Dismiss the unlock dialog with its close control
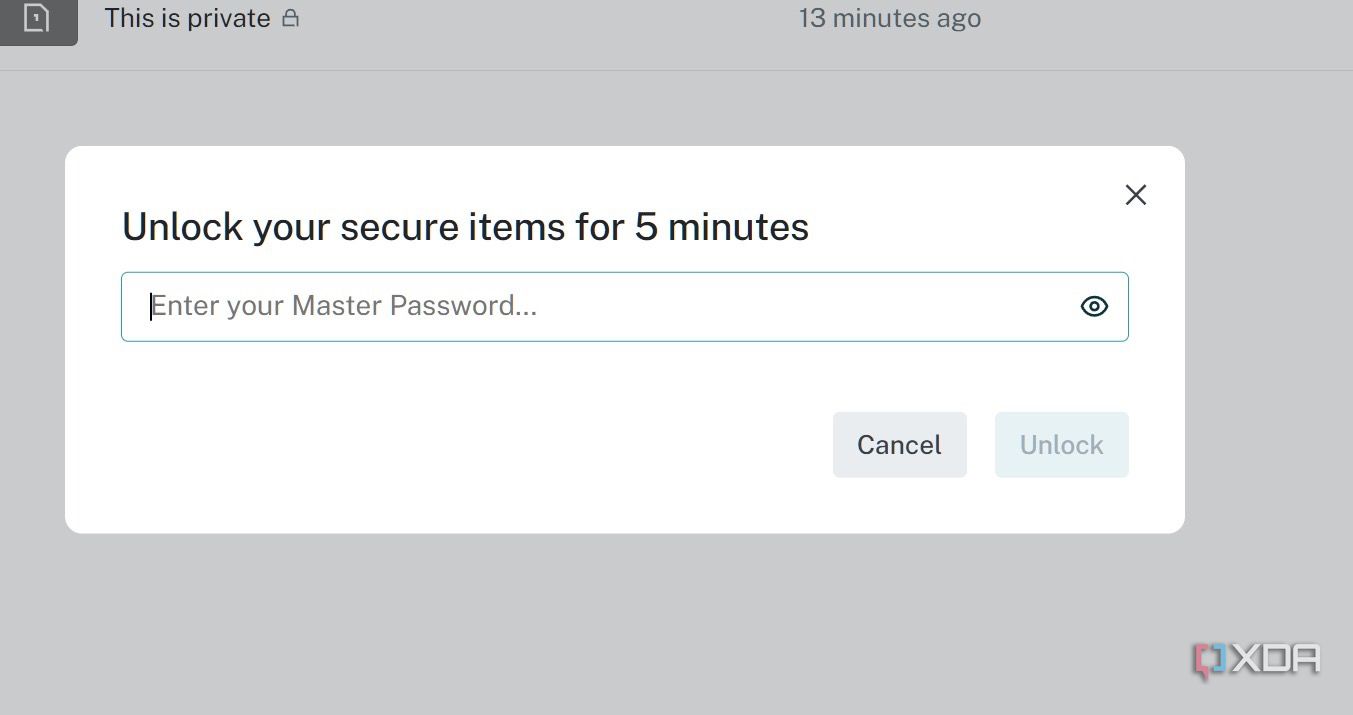This screenshot has height=715, width=1353. coord(1135,195)
